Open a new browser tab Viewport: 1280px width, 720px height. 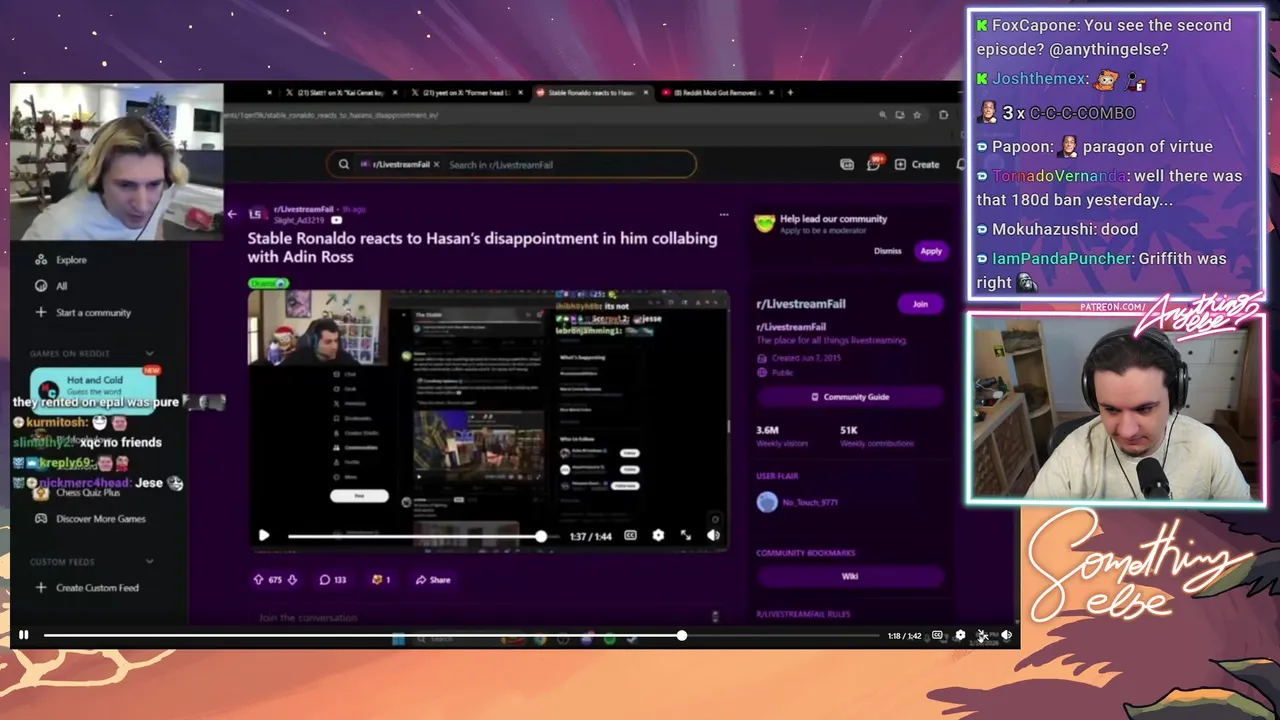point(790,92)
